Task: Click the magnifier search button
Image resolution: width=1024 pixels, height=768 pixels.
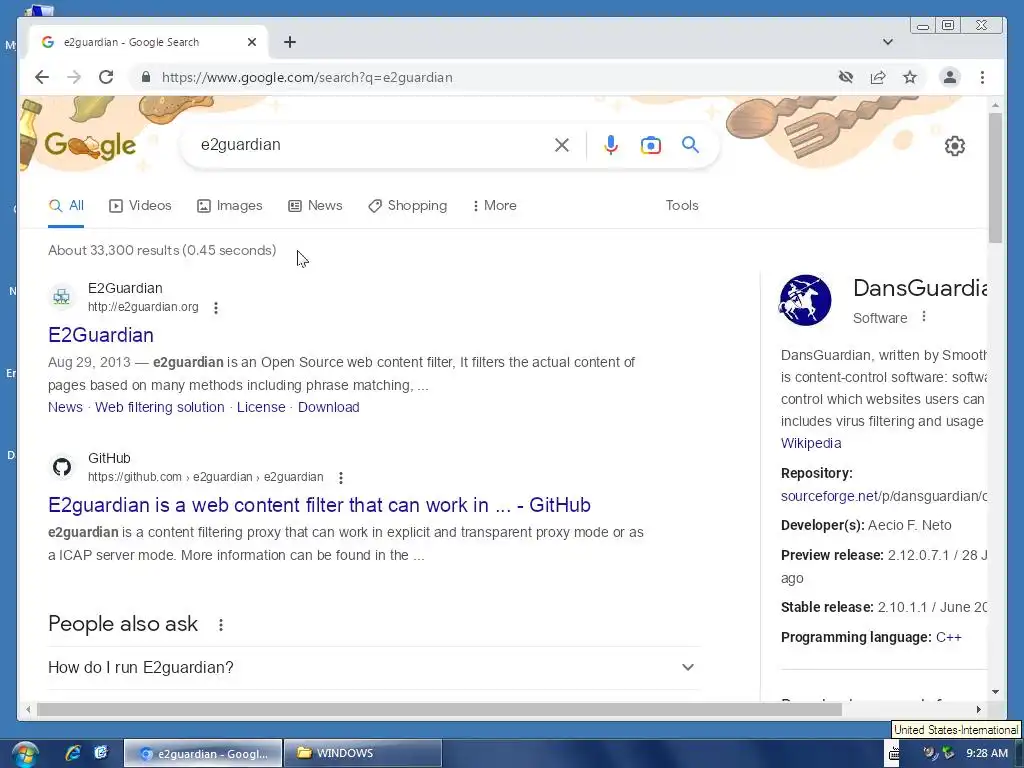Action: click(690, 144)
